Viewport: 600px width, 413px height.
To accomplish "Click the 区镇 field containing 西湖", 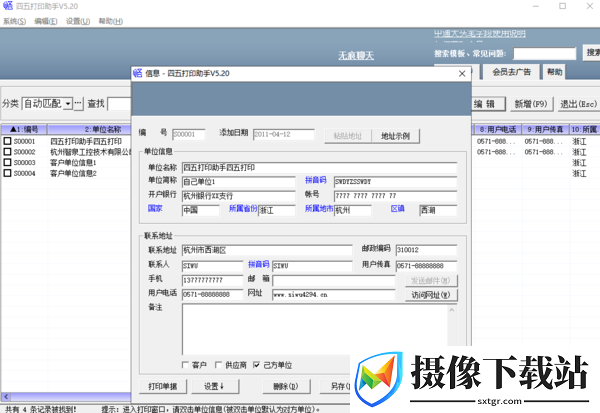I will tap(438, 210).
